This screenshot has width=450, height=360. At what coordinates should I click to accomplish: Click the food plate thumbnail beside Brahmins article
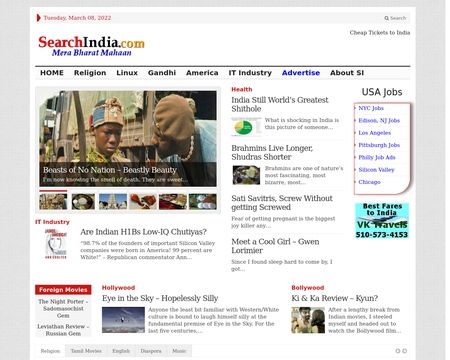246,175
